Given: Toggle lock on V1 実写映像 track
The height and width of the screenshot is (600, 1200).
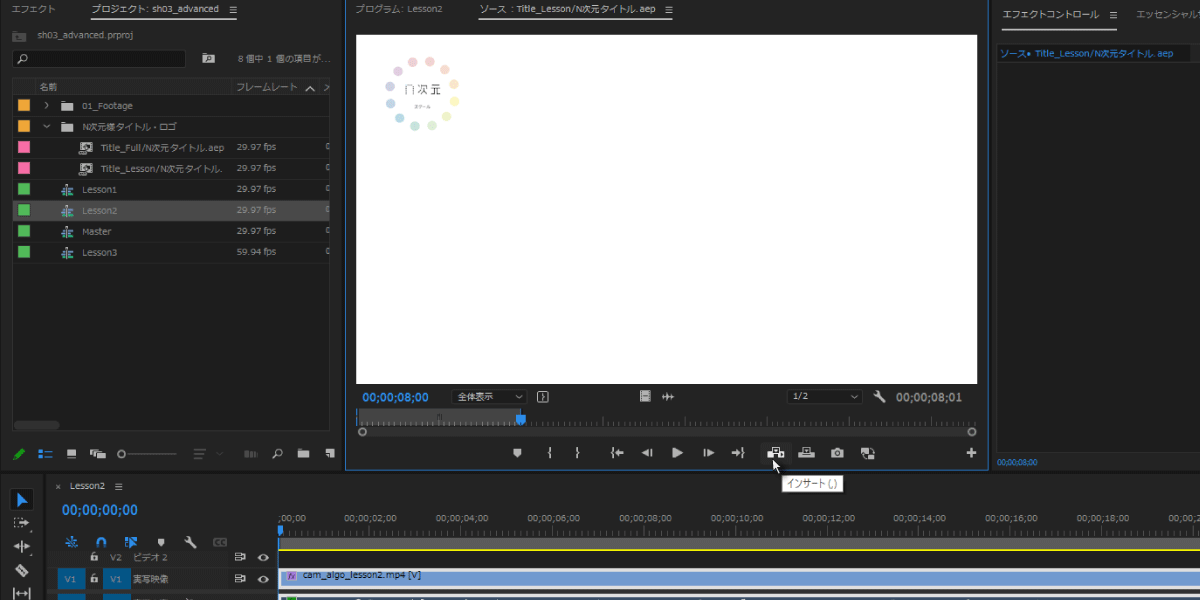Looking at the screenshot, I should tap(94, 578).
